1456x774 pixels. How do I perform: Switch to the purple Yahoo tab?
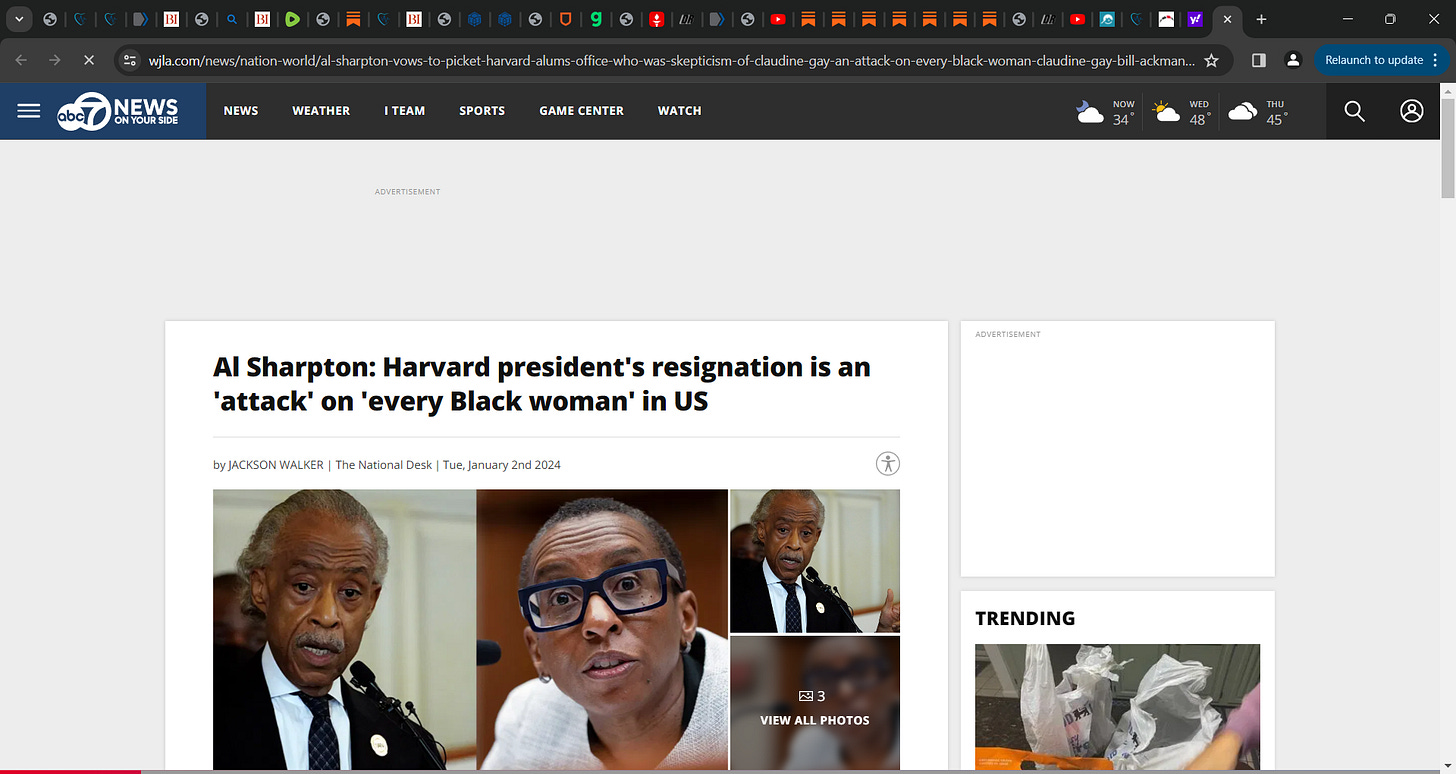(x=1195, y=19)
